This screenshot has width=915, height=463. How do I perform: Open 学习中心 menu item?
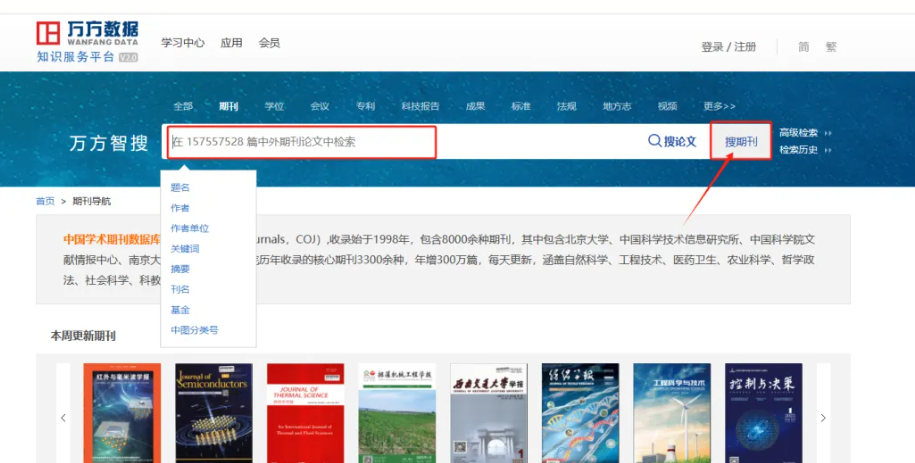pyautogui.click(x=183, y=43)
